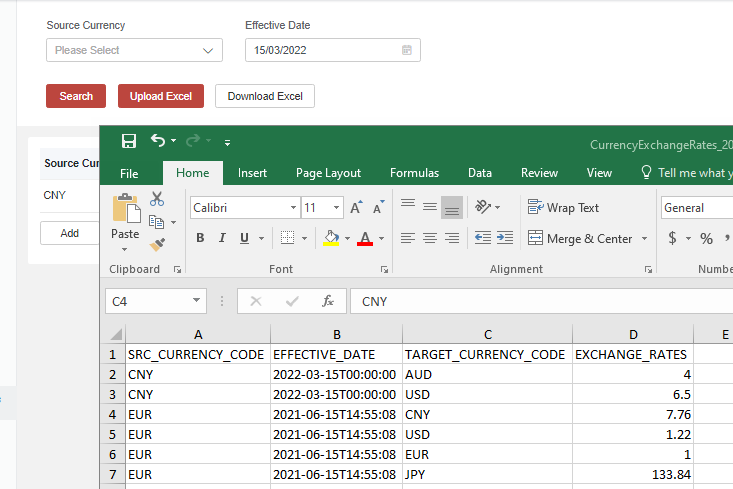Viewport: 733px width, 489px height.
Task: Click the Save icon in Excel
Action: tap(129, 141)
